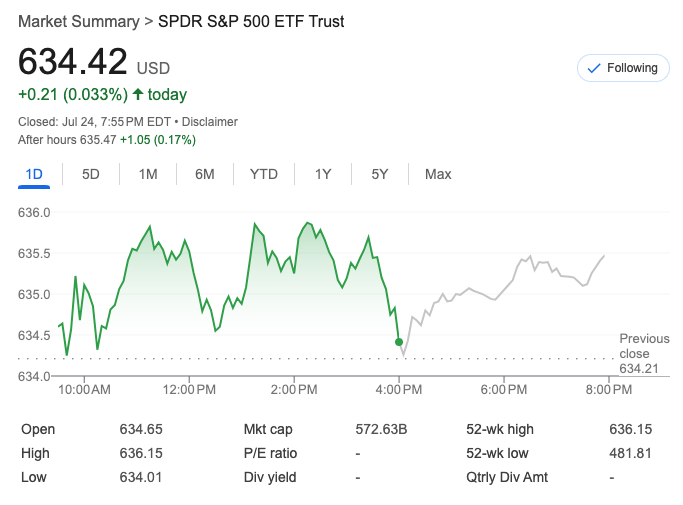Click the SPDR S&P 500 ETF Trust title
This screenshot has width=683, height=505.
coord(251,21)
